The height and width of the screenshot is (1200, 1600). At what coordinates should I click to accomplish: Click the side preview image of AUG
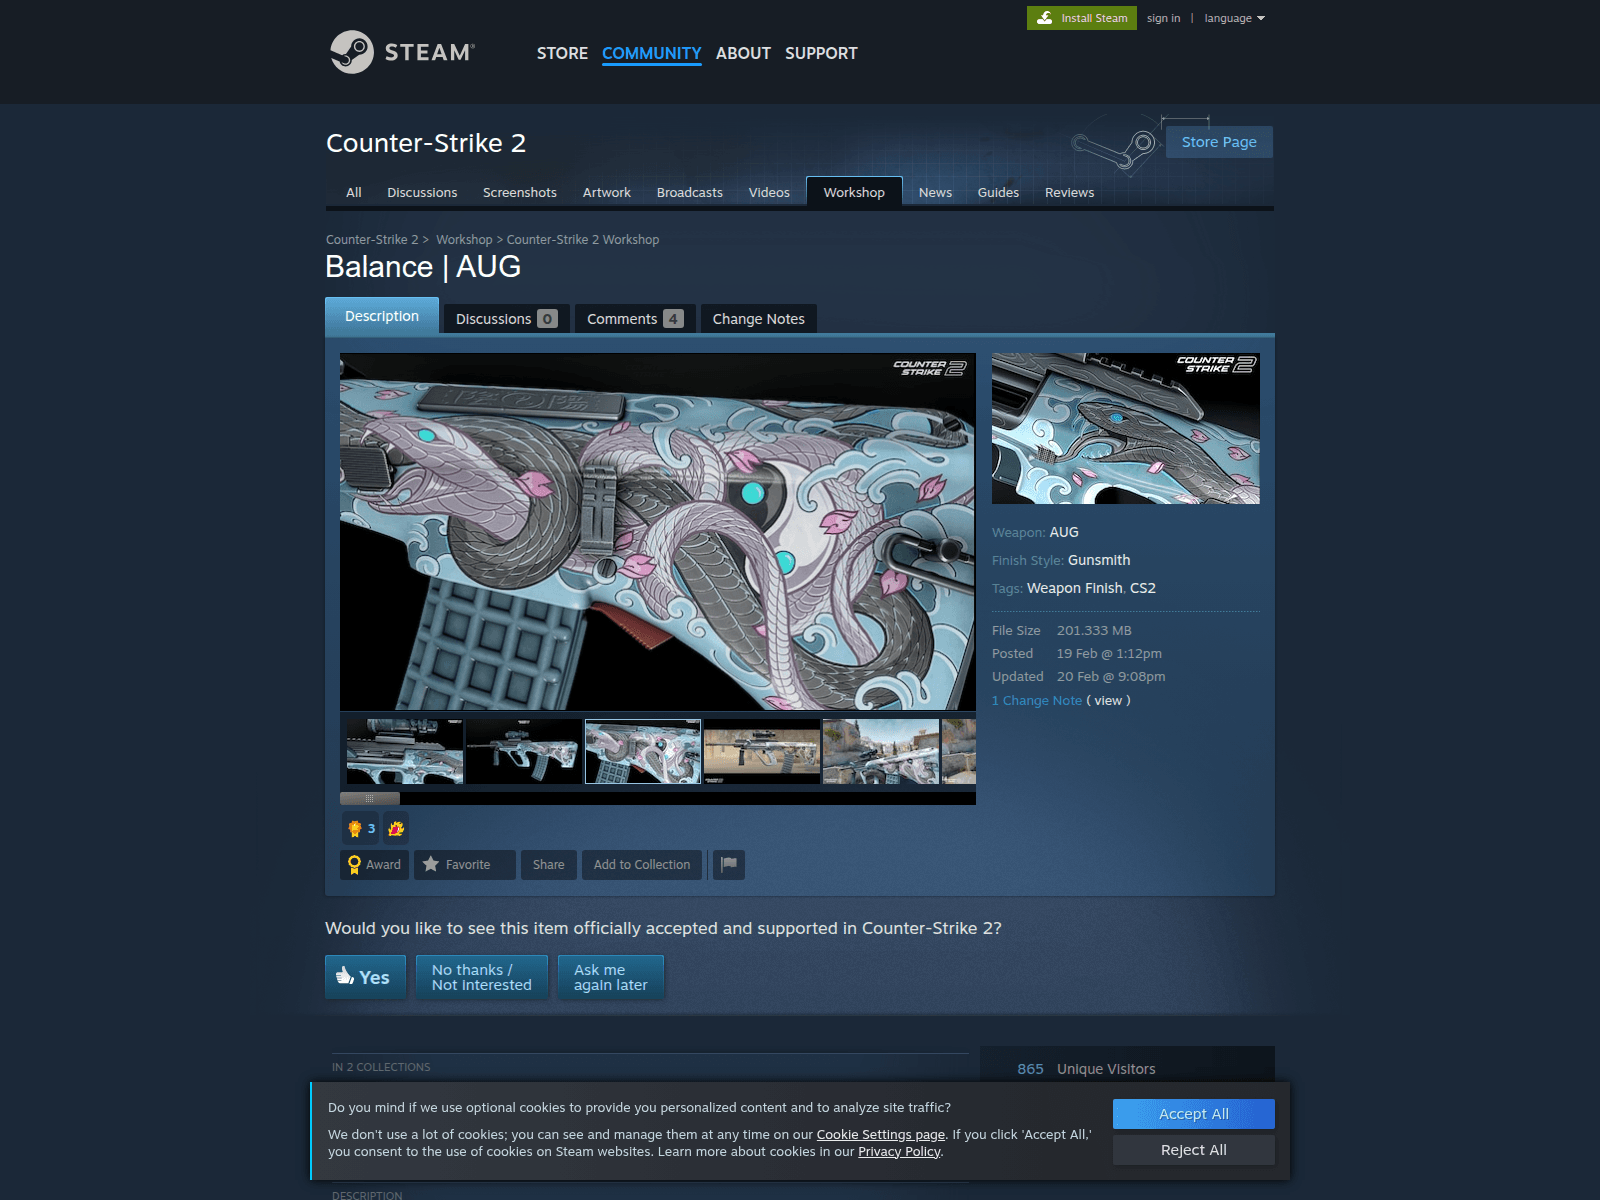tap(1126, 428)
